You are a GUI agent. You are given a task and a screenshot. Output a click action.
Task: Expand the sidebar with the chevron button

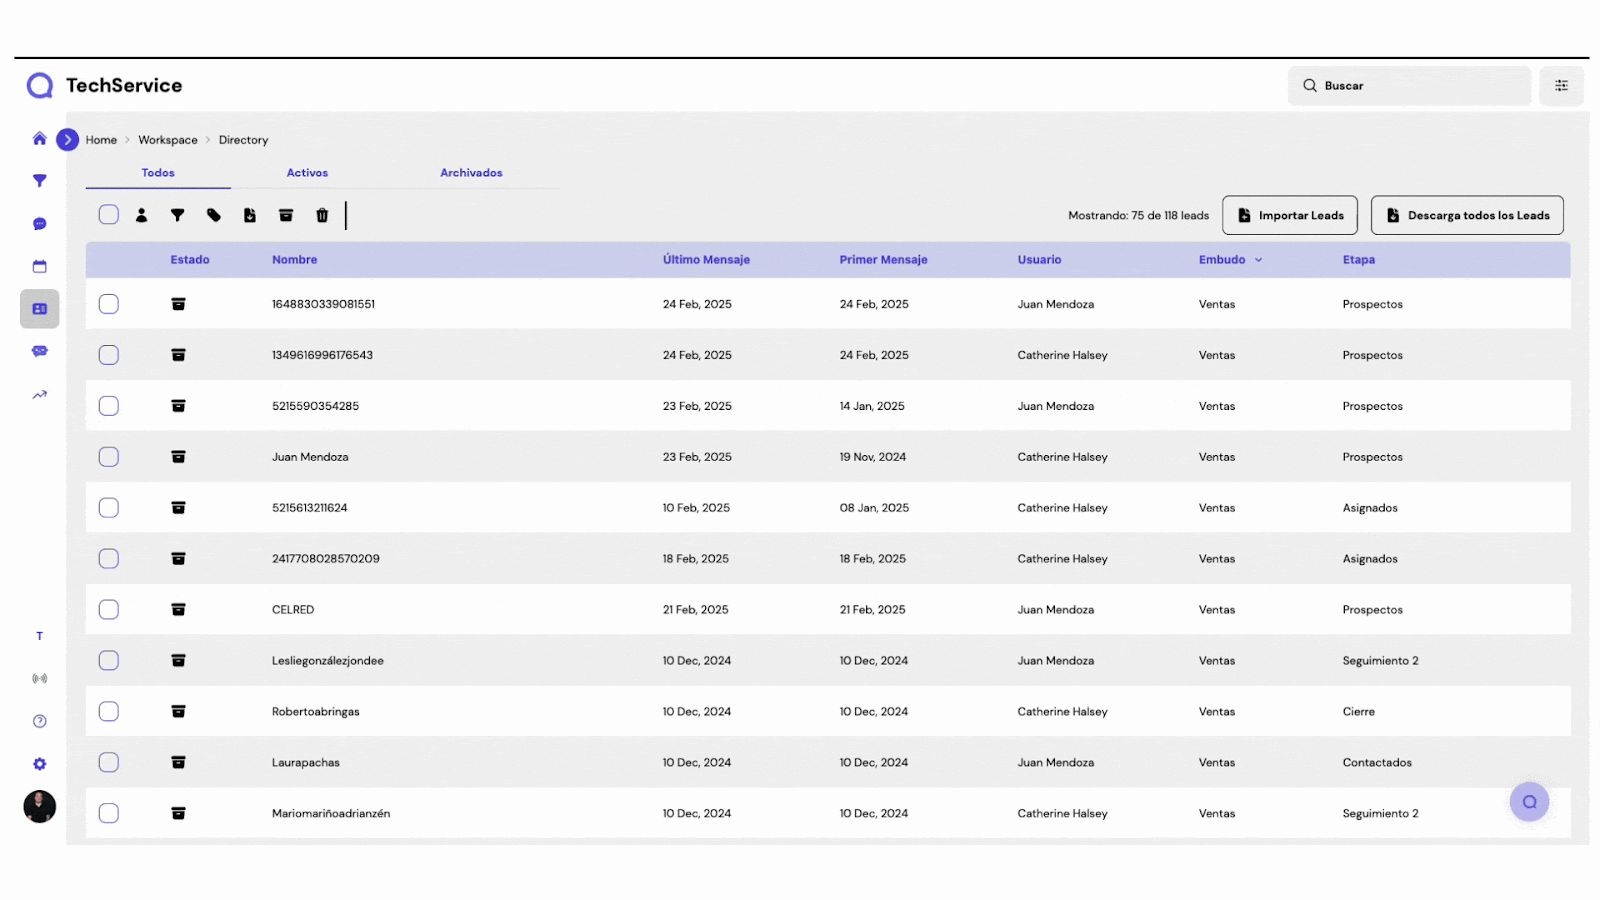68,140
